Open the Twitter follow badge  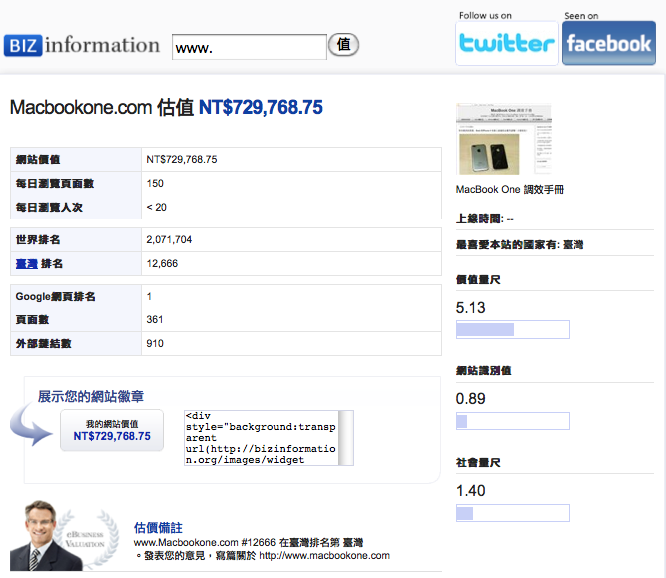507,43
